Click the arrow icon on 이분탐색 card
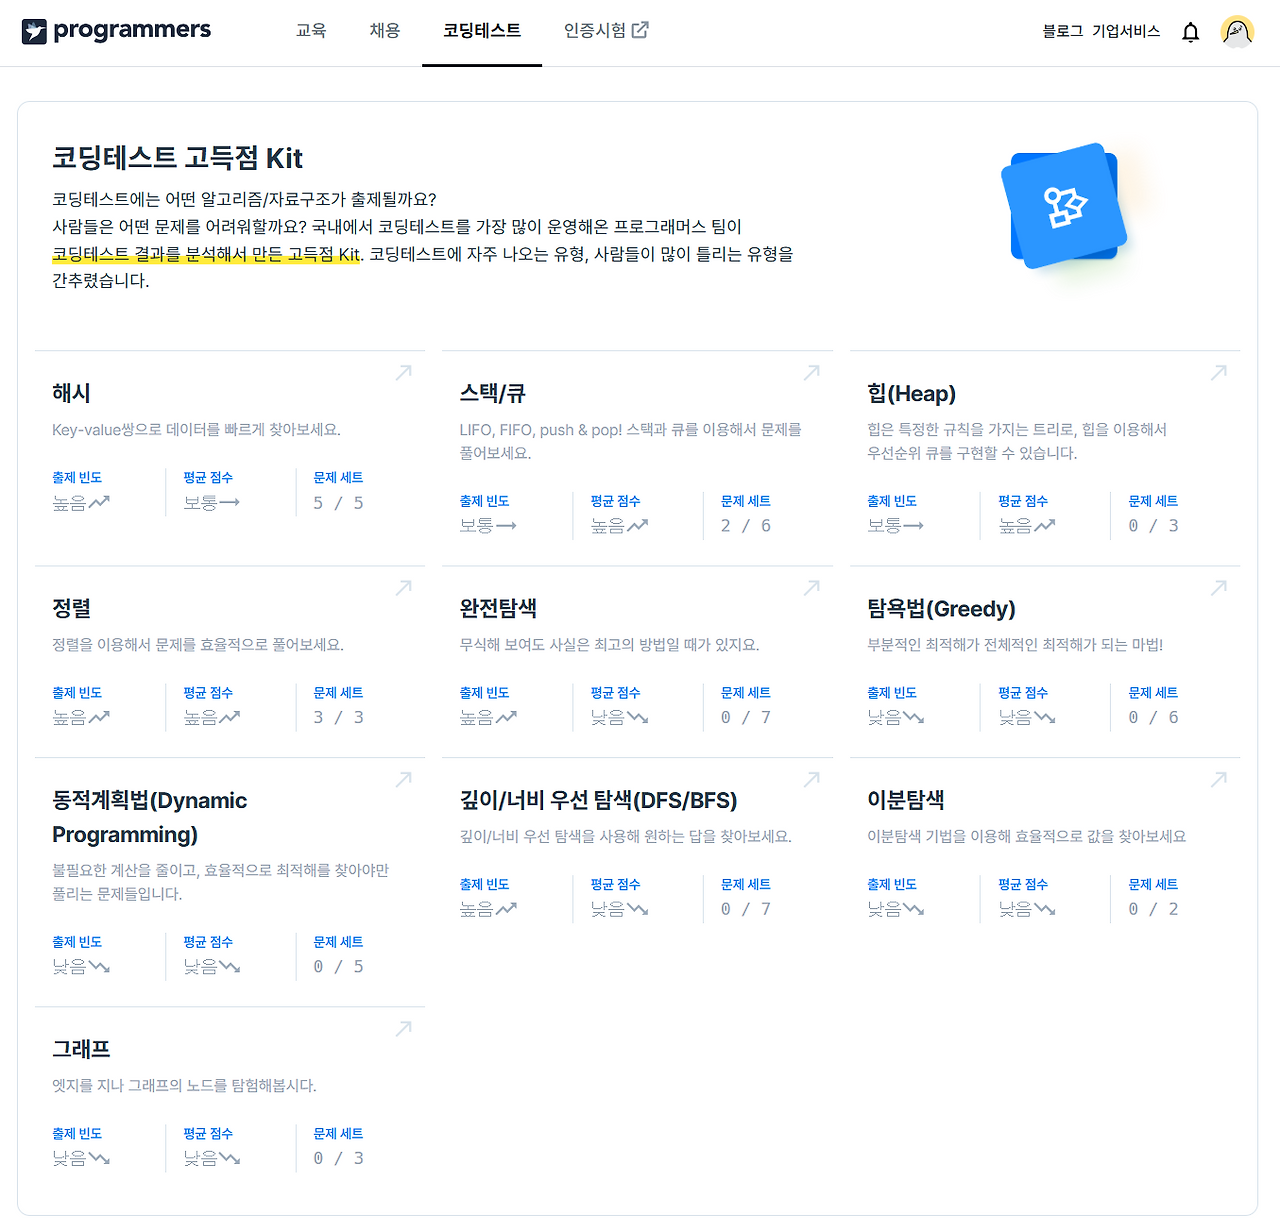 pos(1219,779)
